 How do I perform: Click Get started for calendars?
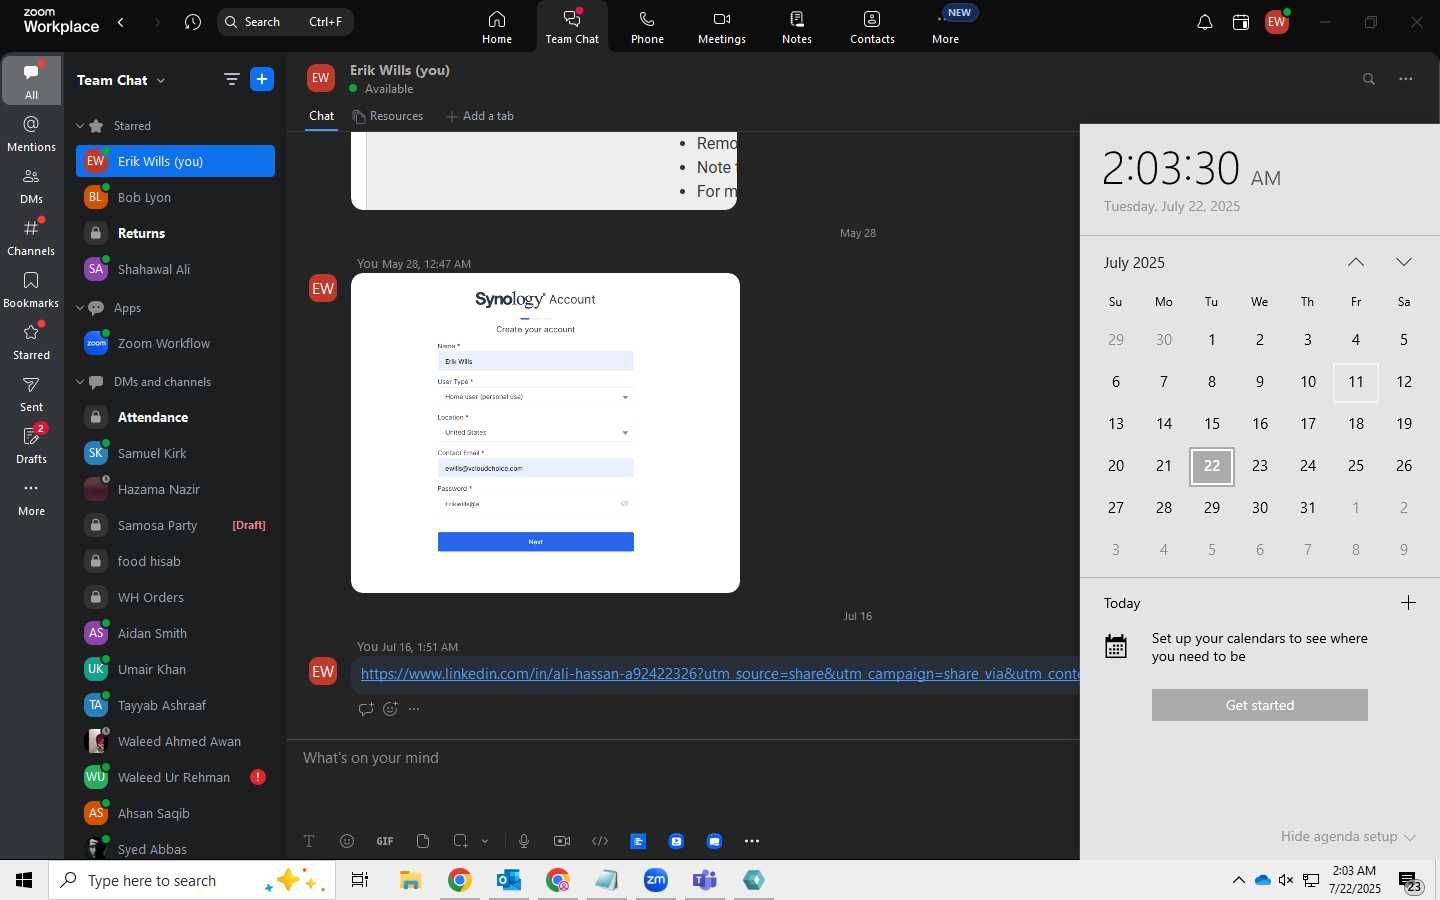(x=1260, y=705)
